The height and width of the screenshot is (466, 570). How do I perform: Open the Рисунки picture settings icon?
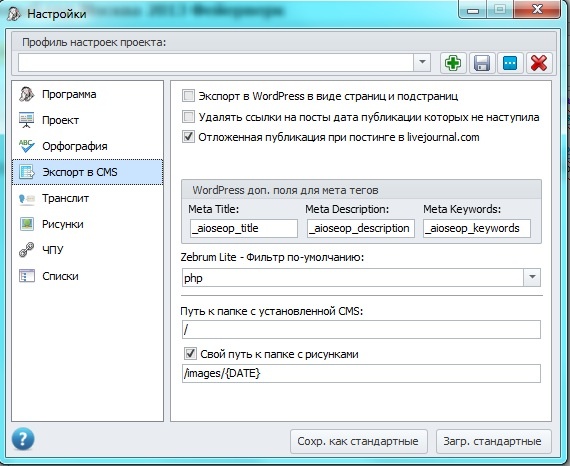click(x=27, y=224)
